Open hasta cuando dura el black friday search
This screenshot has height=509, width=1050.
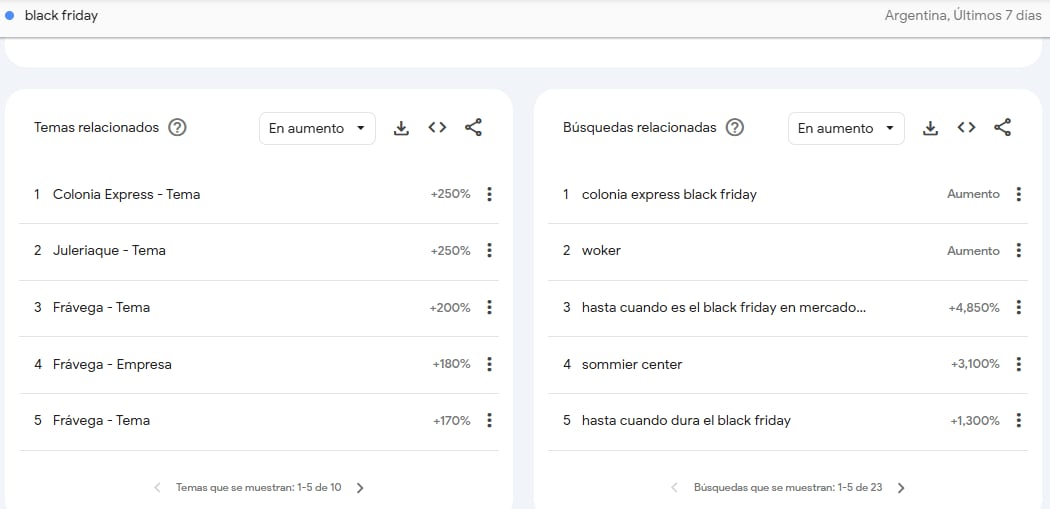pos(686,421)
